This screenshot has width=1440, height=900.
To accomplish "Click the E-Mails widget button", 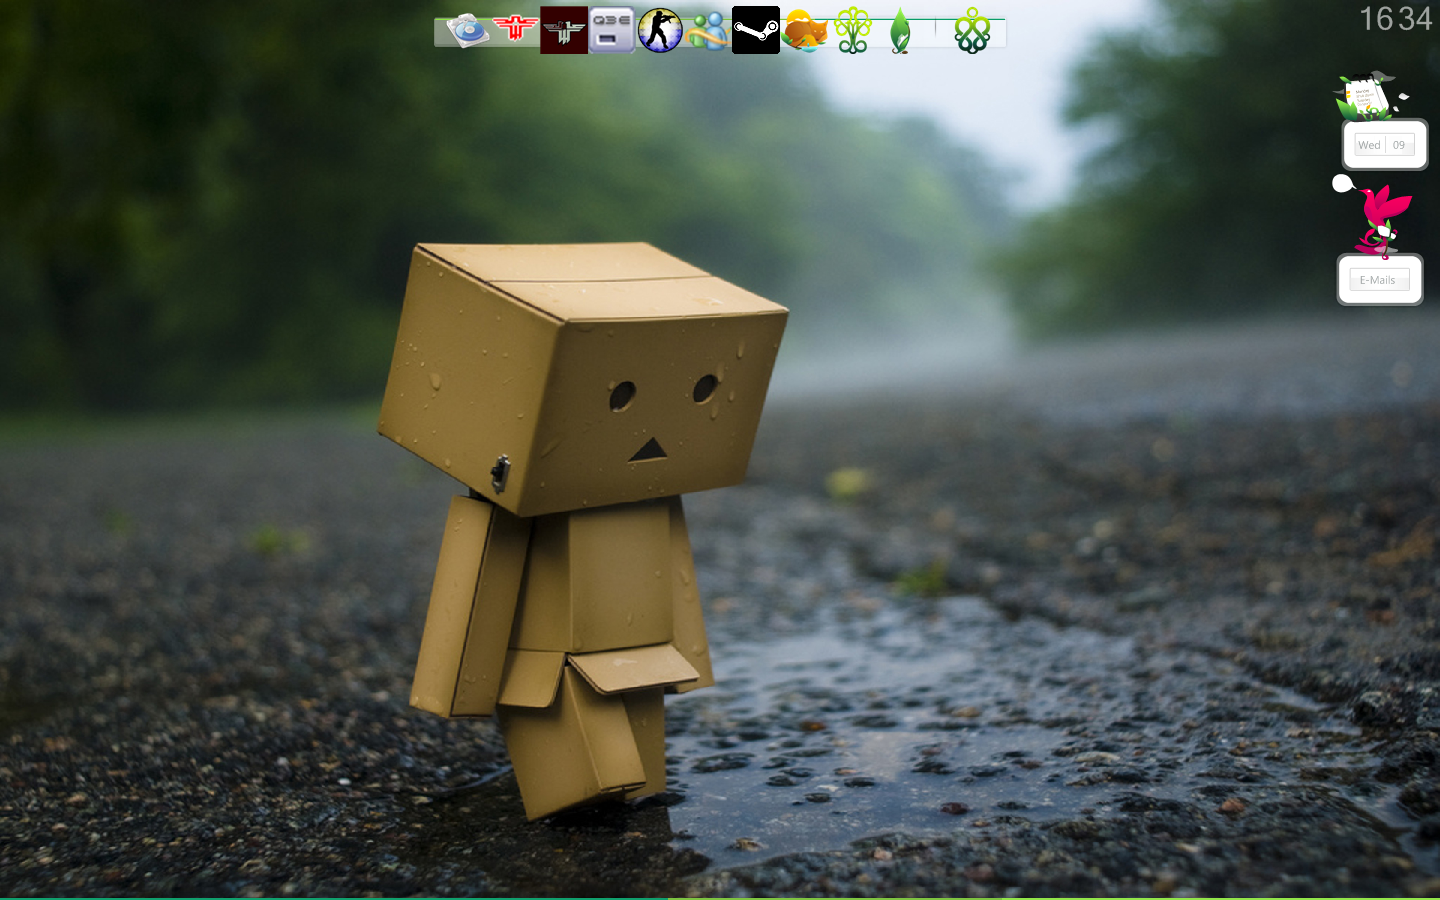I will 1380,280.
